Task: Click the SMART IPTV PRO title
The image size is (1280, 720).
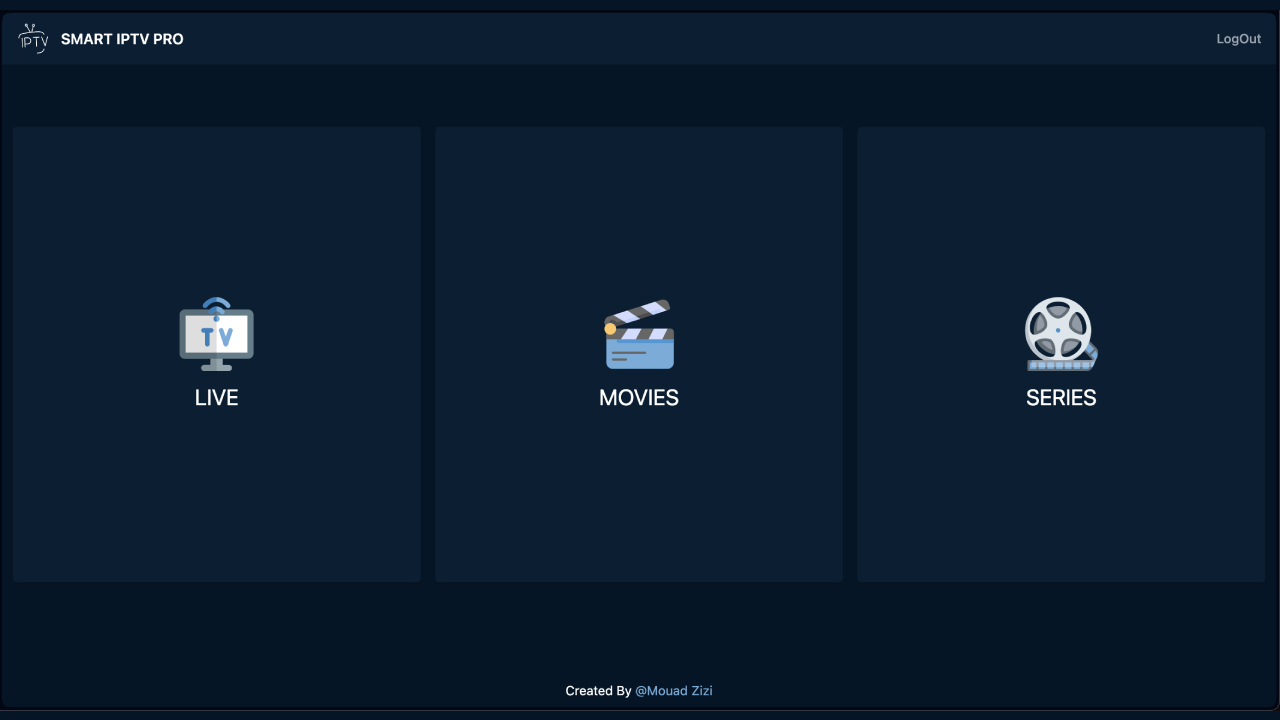Action: click(122, 39)
